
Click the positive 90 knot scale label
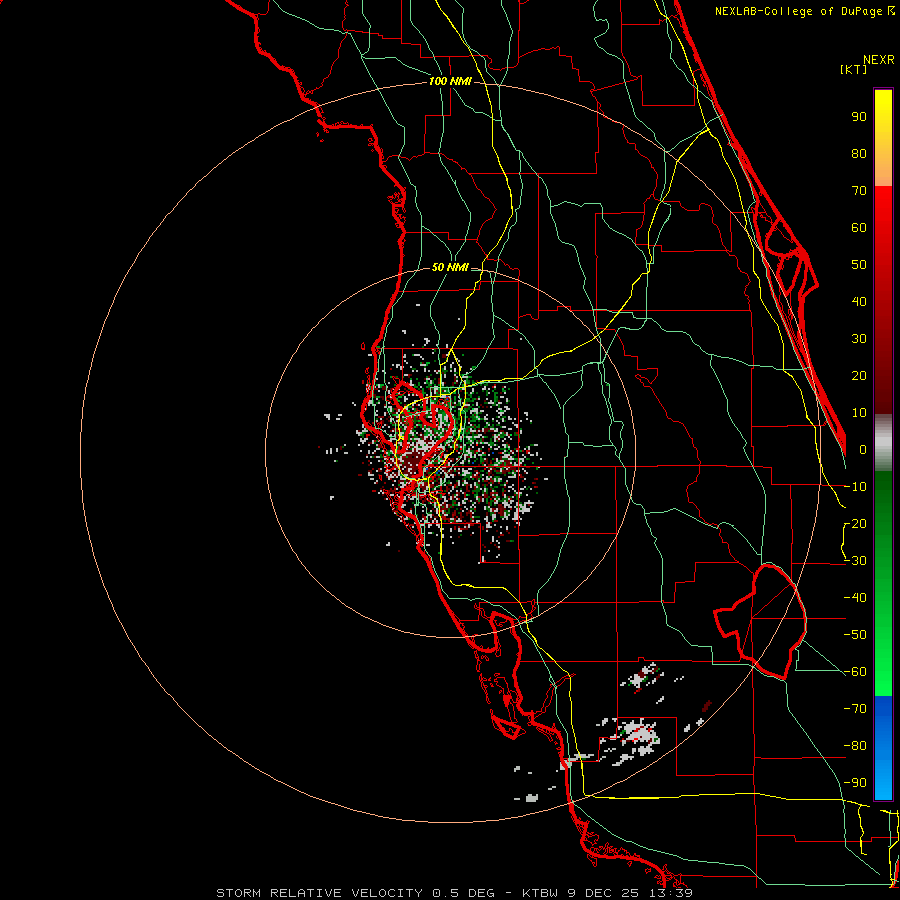tap(859, 117)
